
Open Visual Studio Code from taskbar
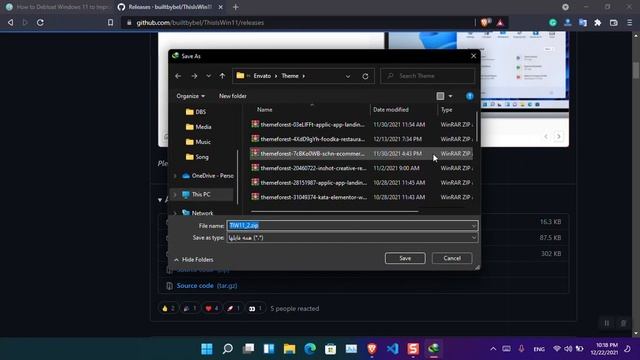click(x=392, y=349)
